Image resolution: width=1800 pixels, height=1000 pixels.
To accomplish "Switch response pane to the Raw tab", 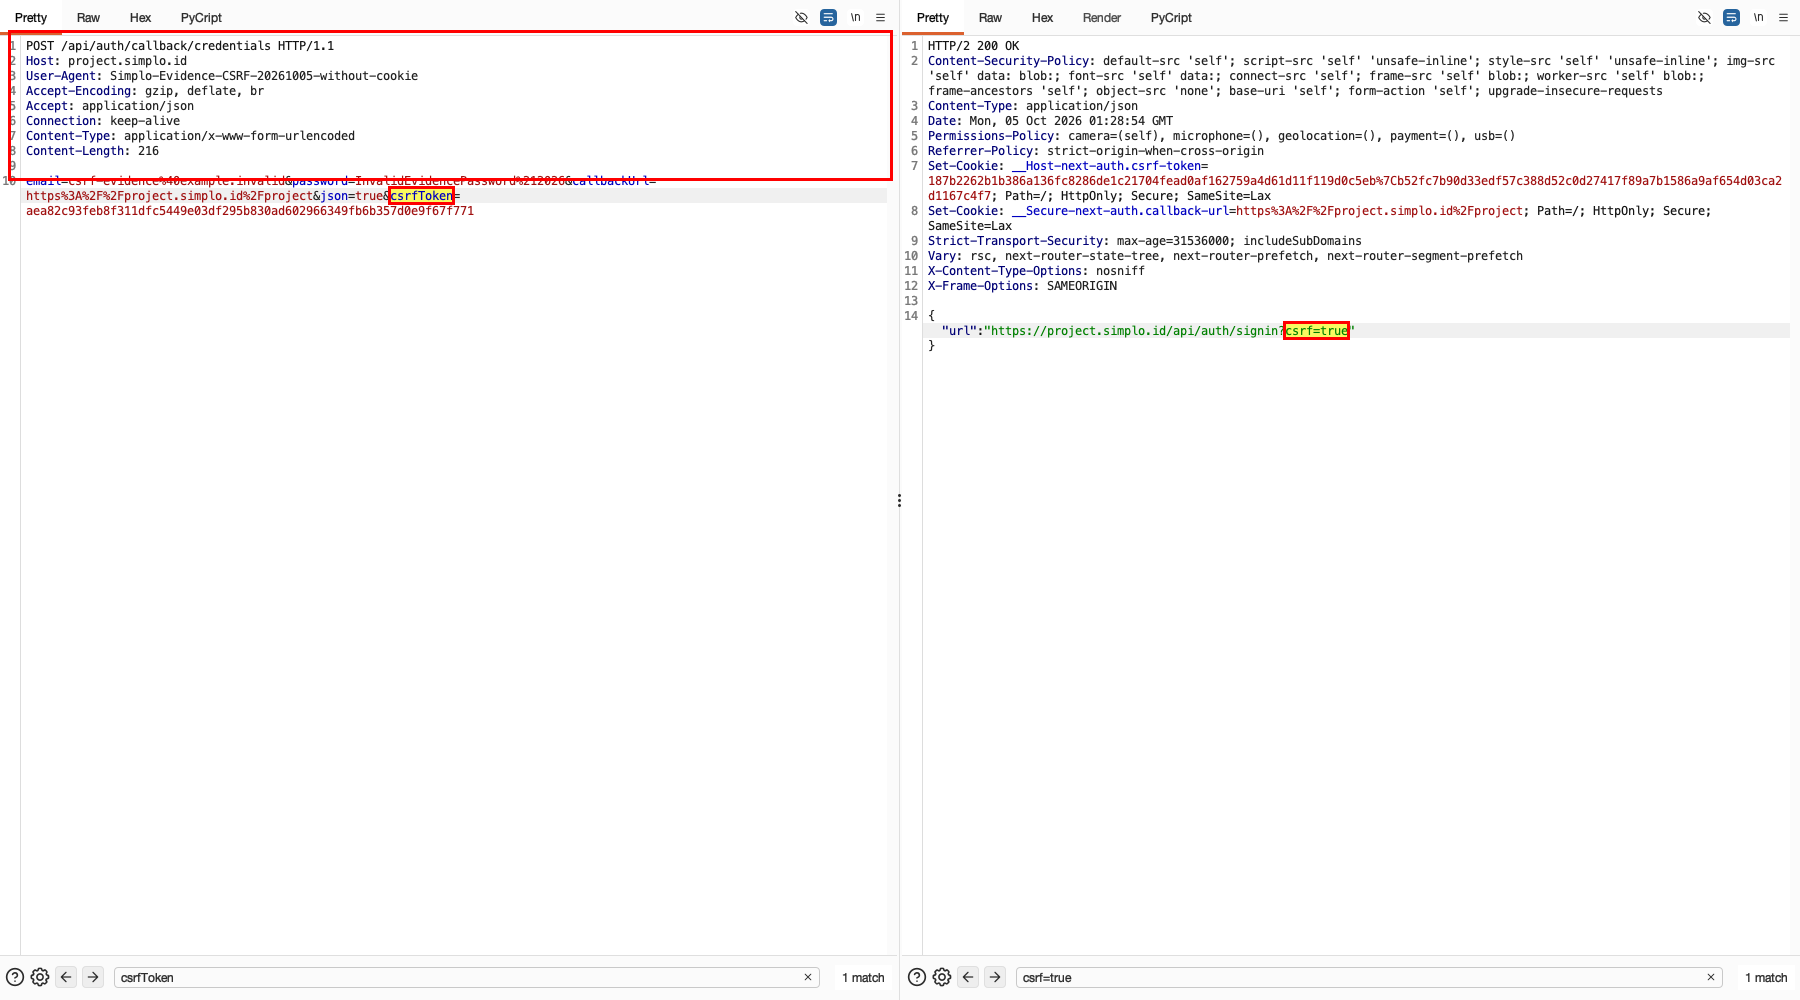I will tap(990, 18).
